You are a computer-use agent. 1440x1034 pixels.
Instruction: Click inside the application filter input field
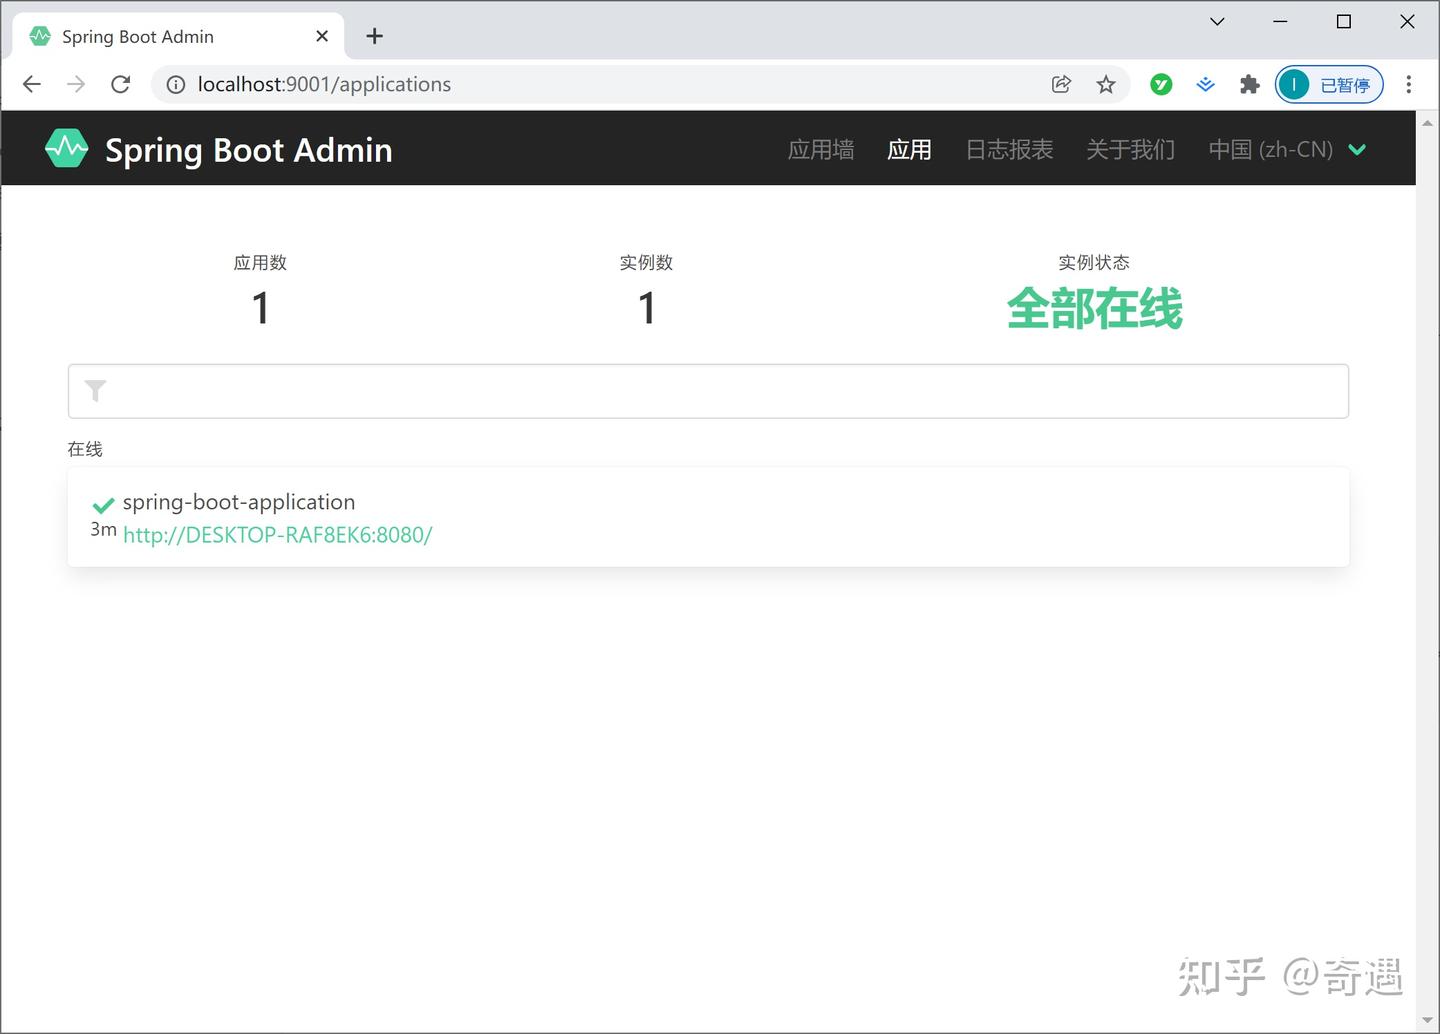click(700, 391)
